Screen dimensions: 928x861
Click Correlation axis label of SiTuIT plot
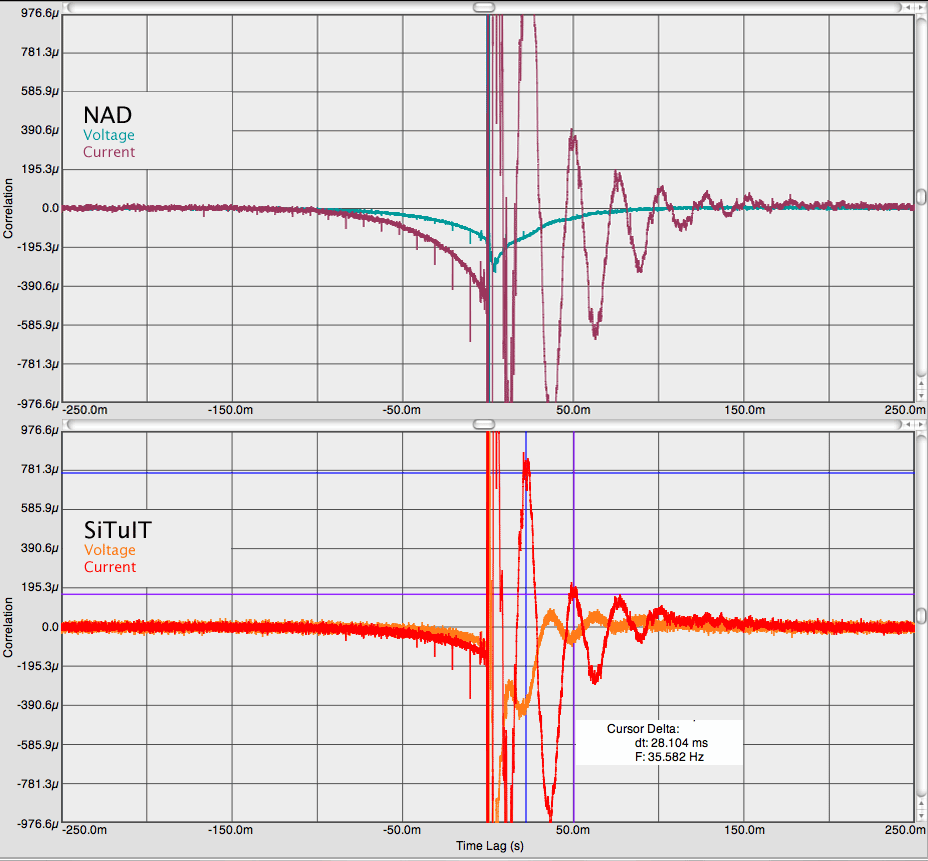click(x=8, y=627)
